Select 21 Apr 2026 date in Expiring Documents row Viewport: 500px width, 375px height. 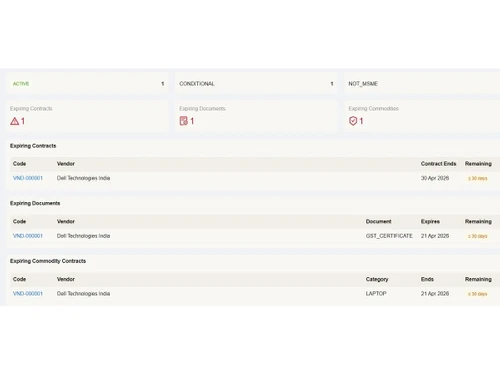(x=435, y=236)
